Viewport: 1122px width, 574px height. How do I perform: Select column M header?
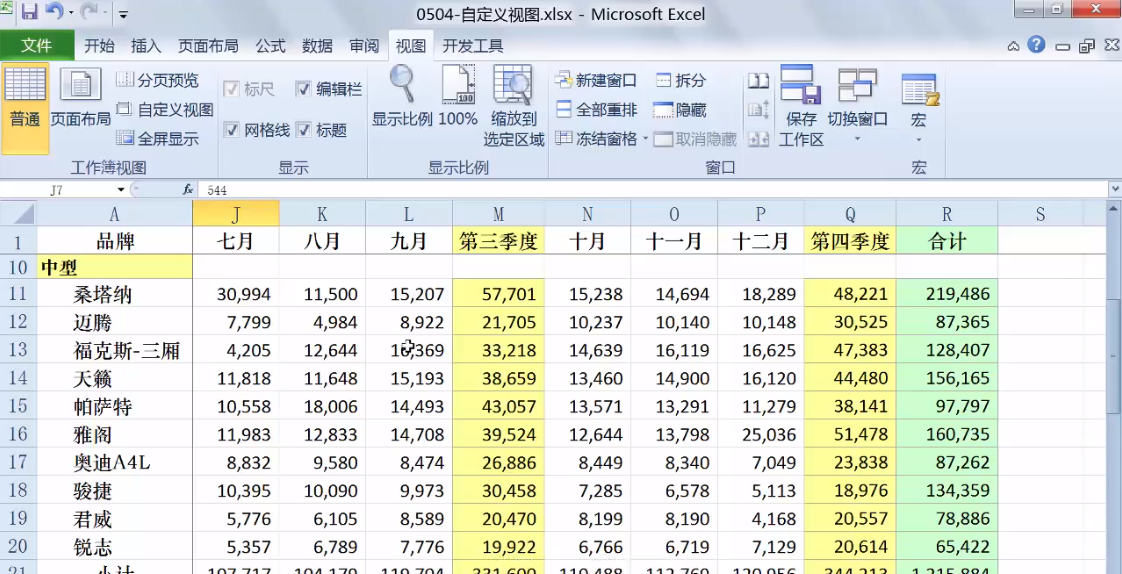[x=498, y=213]
